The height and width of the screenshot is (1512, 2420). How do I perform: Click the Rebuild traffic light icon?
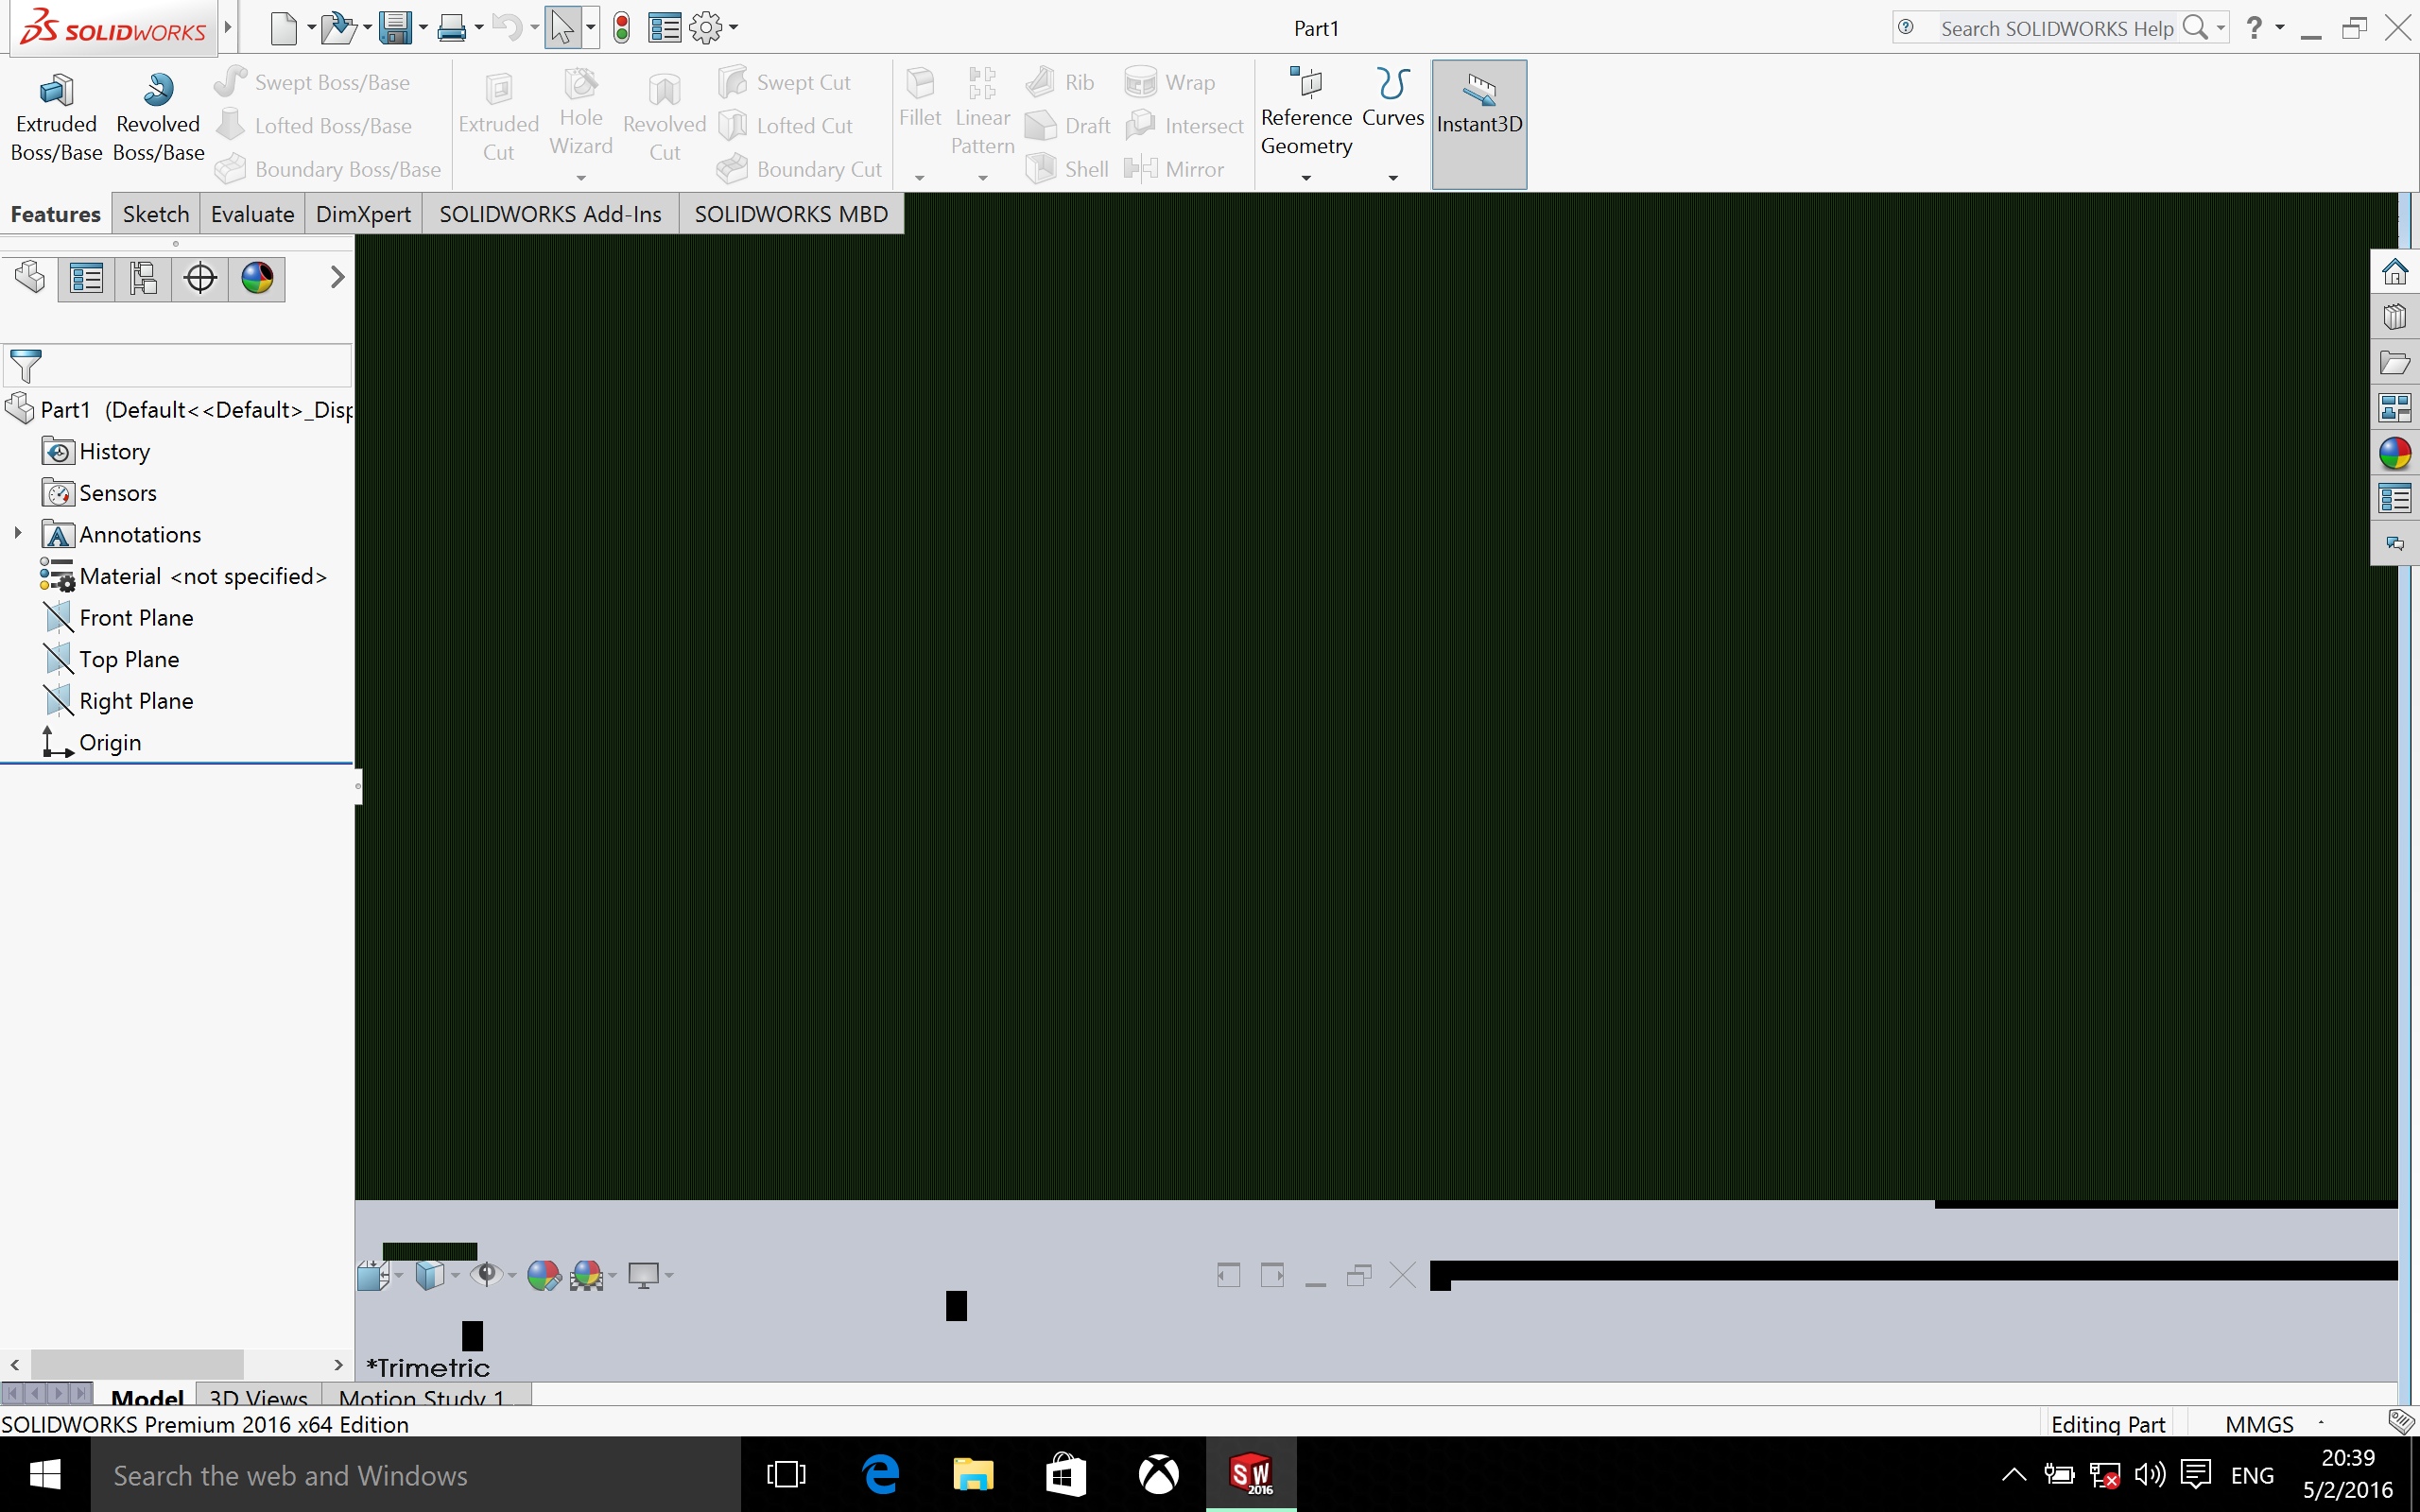pyautogui.click(x=622, y=28)
